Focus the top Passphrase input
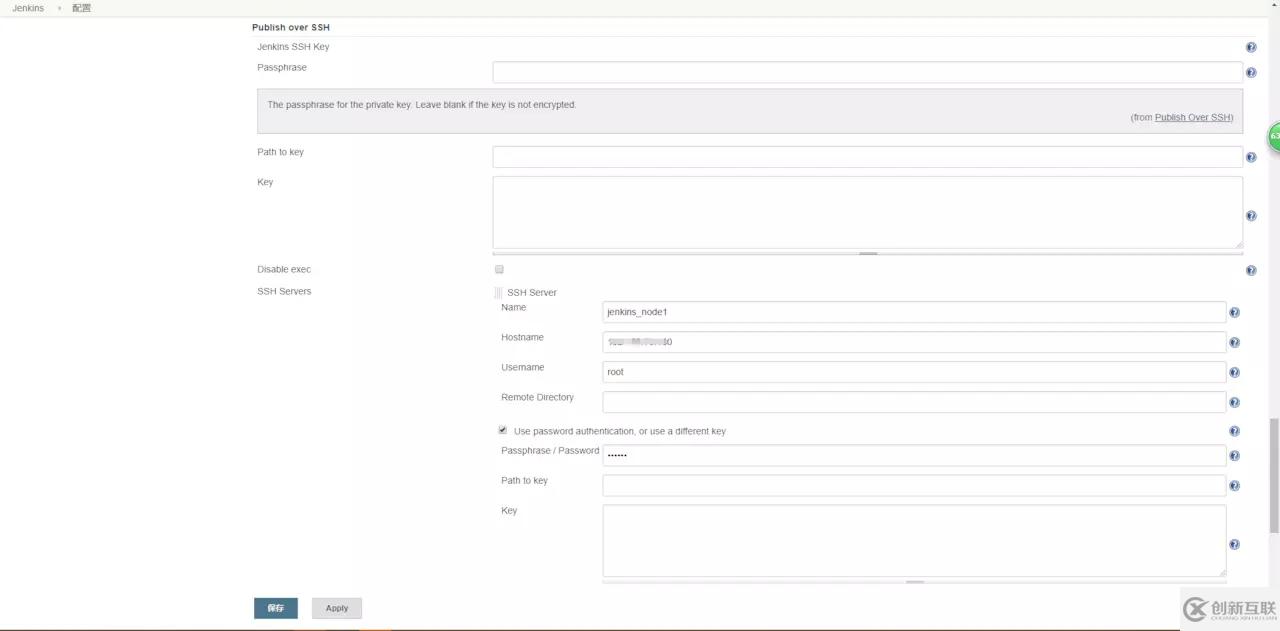 [x=867, y=72]
